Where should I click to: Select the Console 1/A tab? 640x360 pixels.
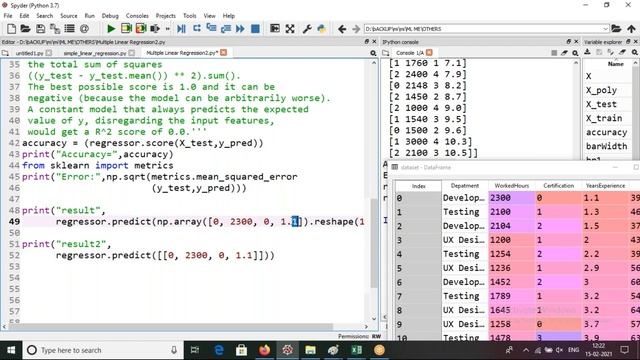(410, 53)
